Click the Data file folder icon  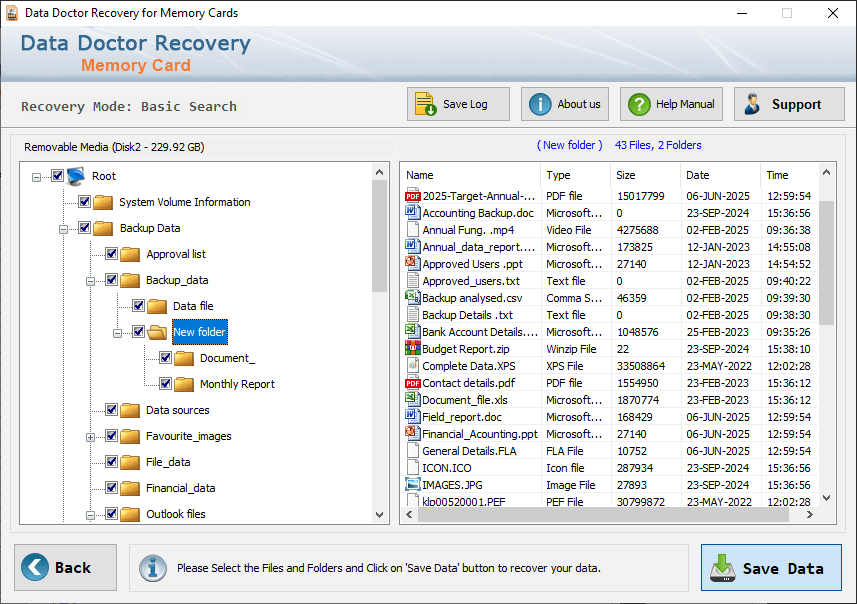pyautogui.click(x=157, y=306)
